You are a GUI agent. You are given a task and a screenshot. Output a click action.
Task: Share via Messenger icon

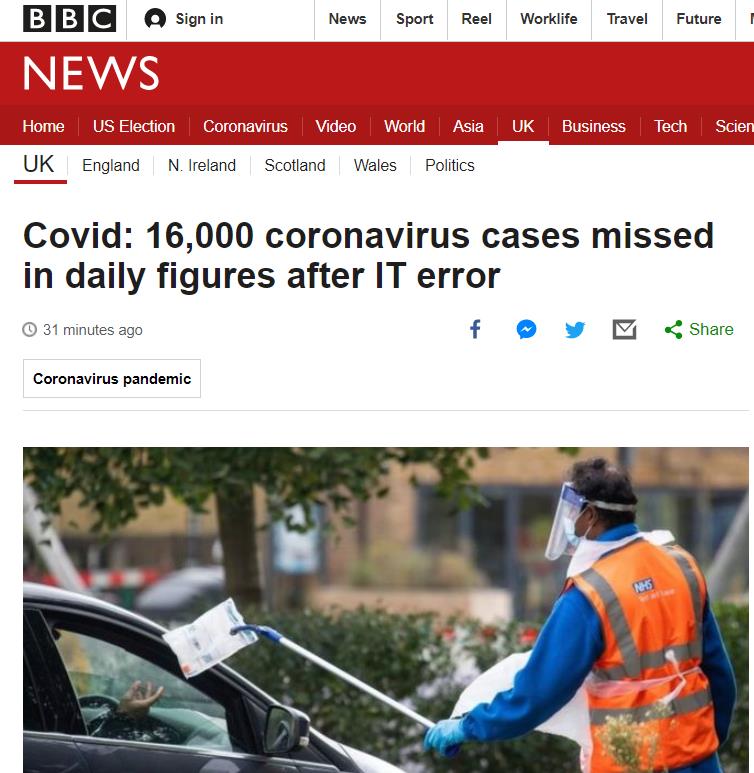tap(526, 329)
